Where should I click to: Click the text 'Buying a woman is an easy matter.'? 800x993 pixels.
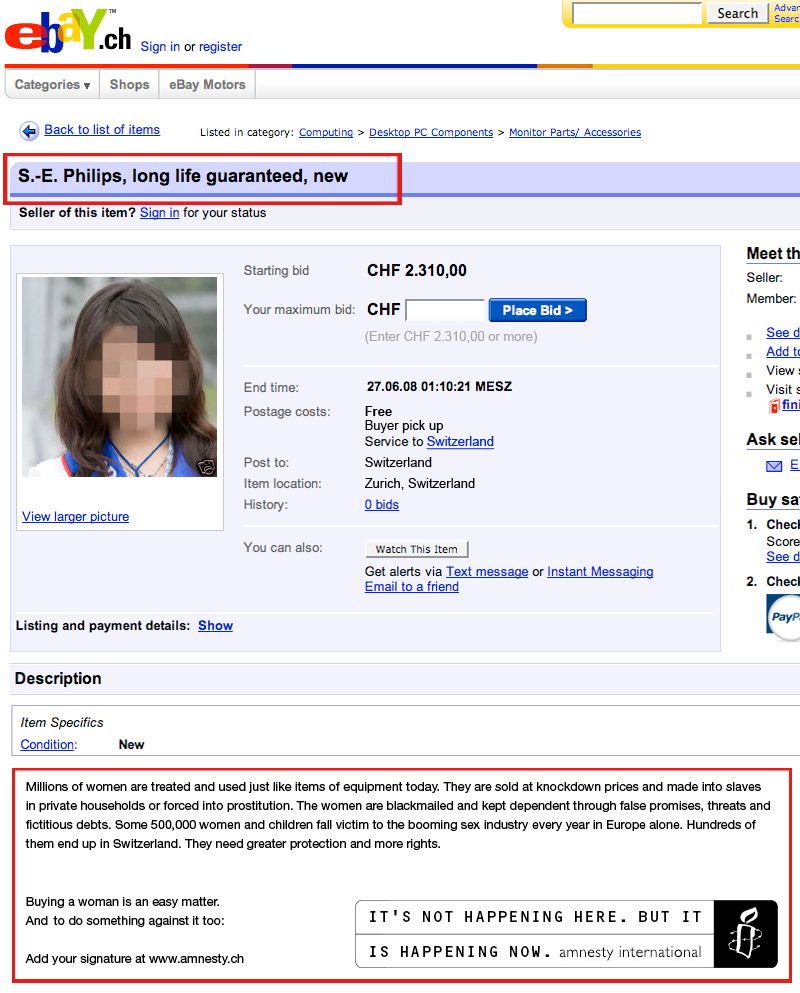(123, 902)
